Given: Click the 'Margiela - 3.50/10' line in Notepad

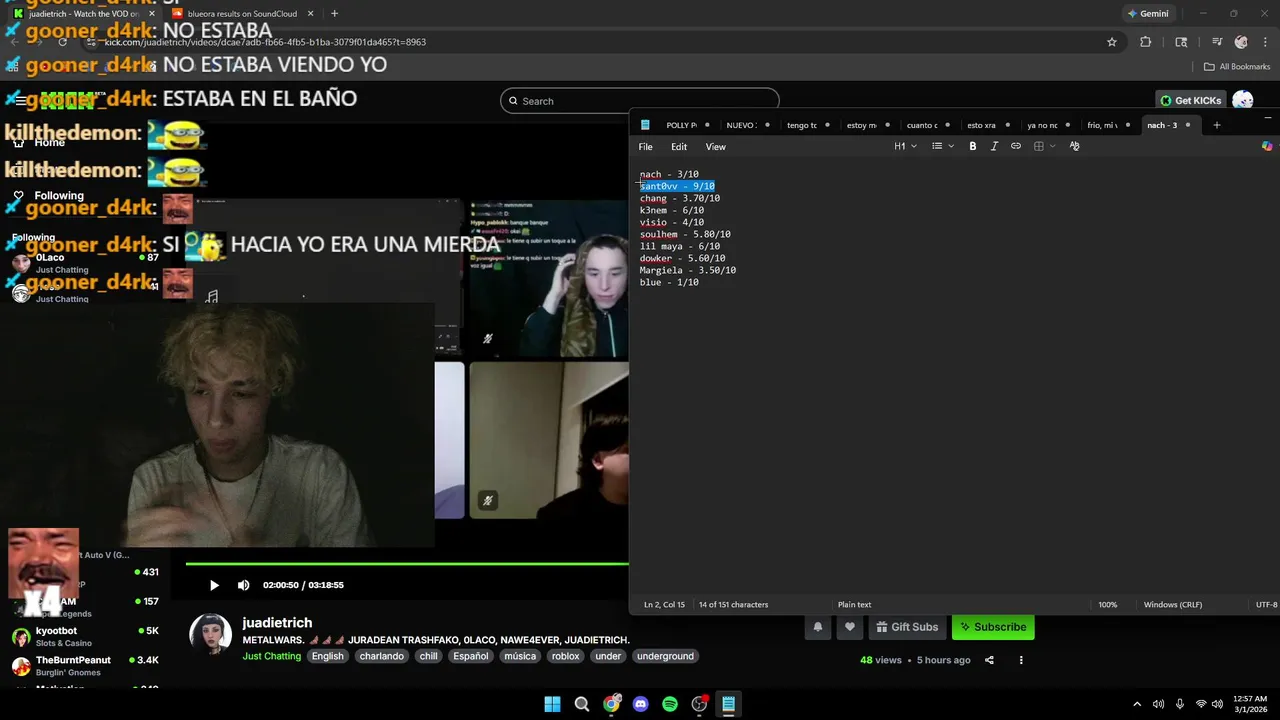Looking at the screenshot, I should (x=688, y=270).
